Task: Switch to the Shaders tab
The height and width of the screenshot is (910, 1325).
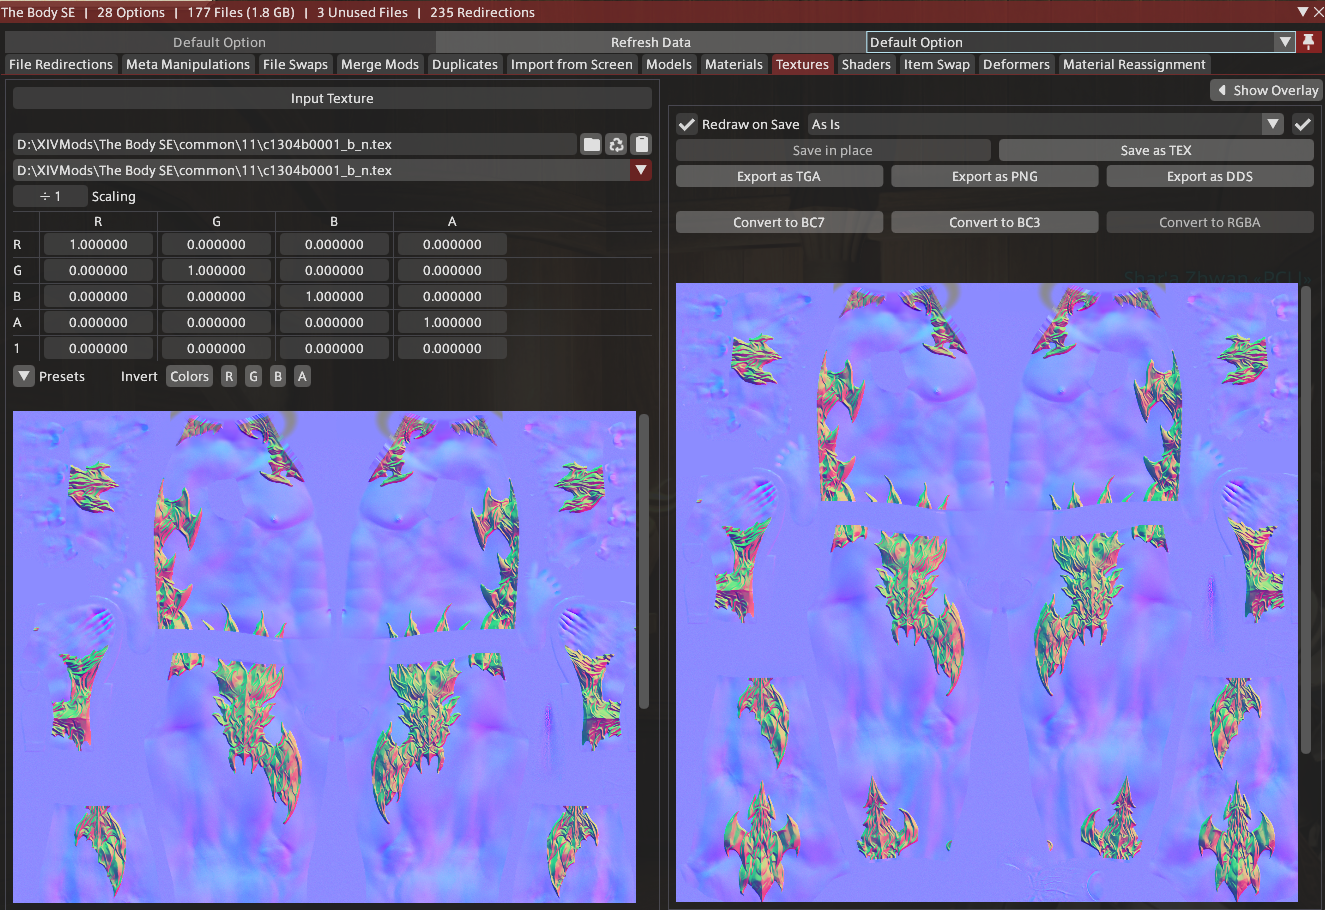Action: [866, 64]
